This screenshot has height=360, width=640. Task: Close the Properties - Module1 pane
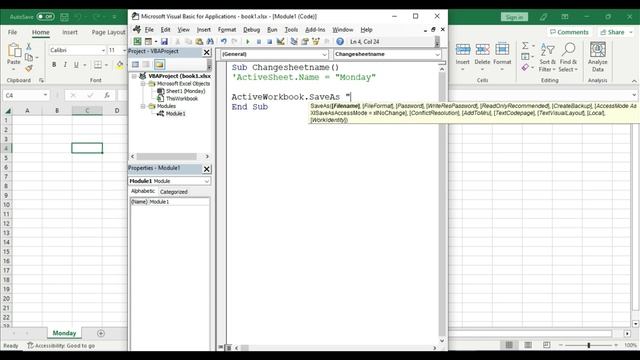pos(207,169)
